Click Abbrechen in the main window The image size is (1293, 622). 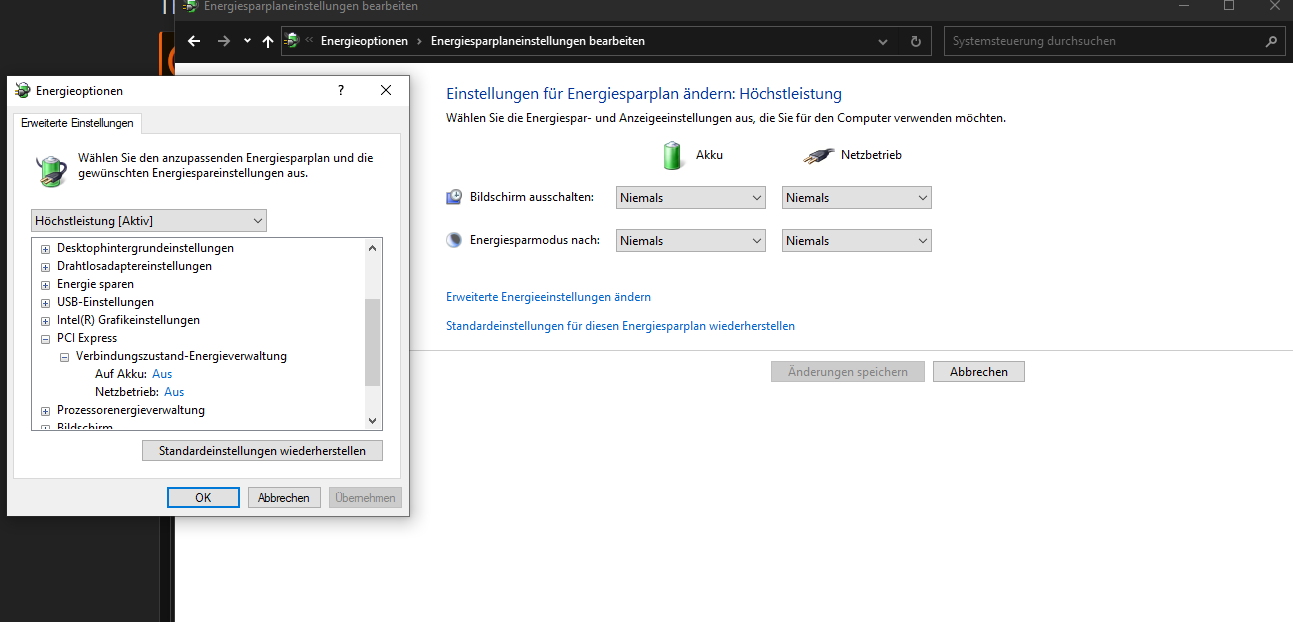click(x=979, y=372)
